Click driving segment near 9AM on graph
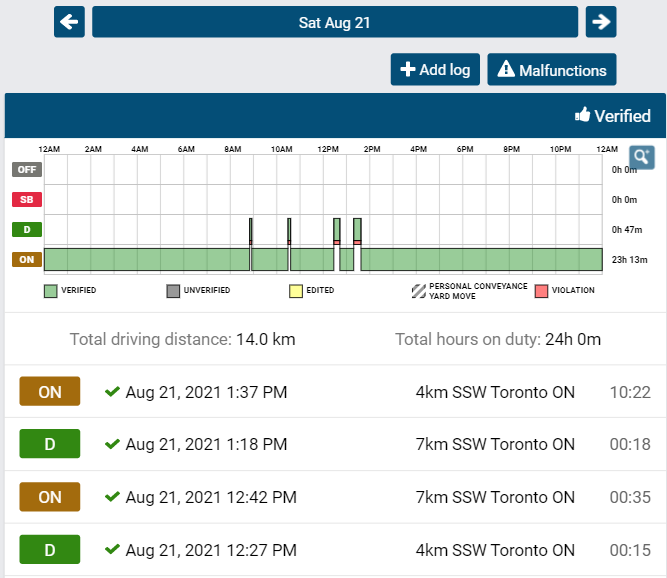 [x=251, y=230]
